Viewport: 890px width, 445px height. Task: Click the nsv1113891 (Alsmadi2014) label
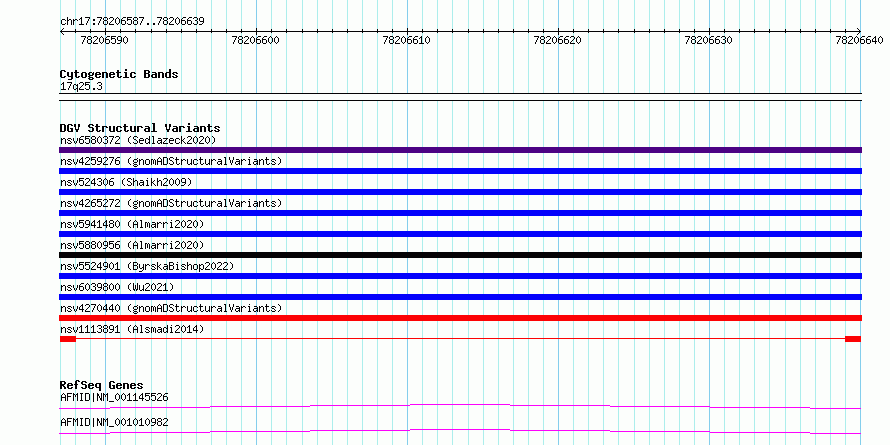click(132, 329)
